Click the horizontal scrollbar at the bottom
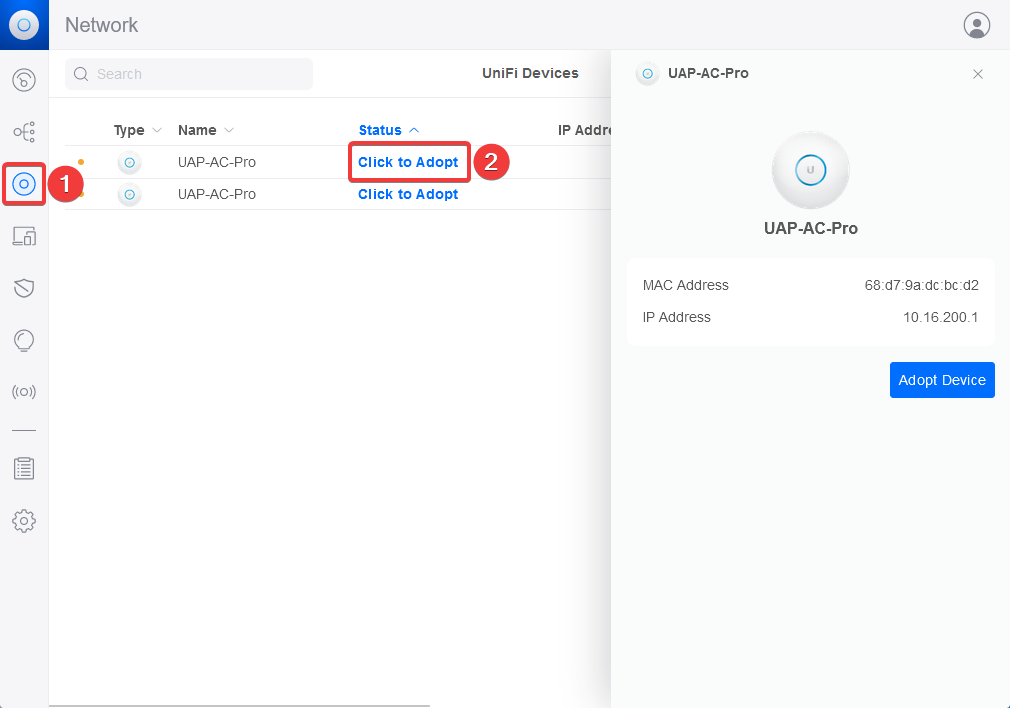This screenshot has width=1010, height=708. [240, 705]
